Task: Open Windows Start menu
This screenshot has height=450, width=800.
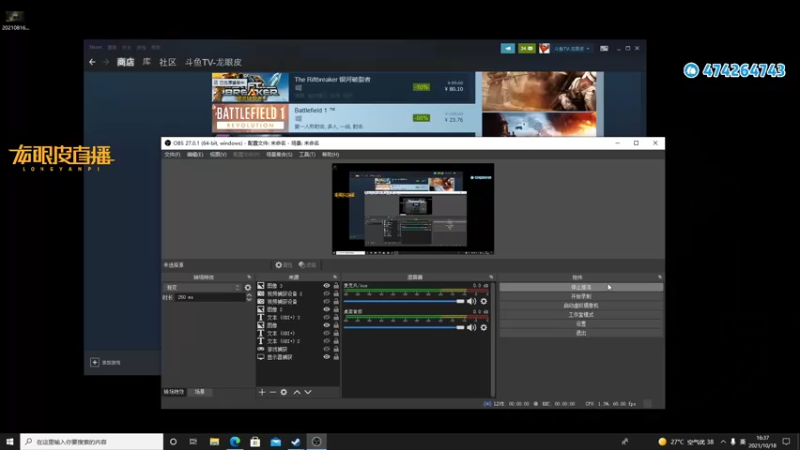Action: [x=10, y=441]
